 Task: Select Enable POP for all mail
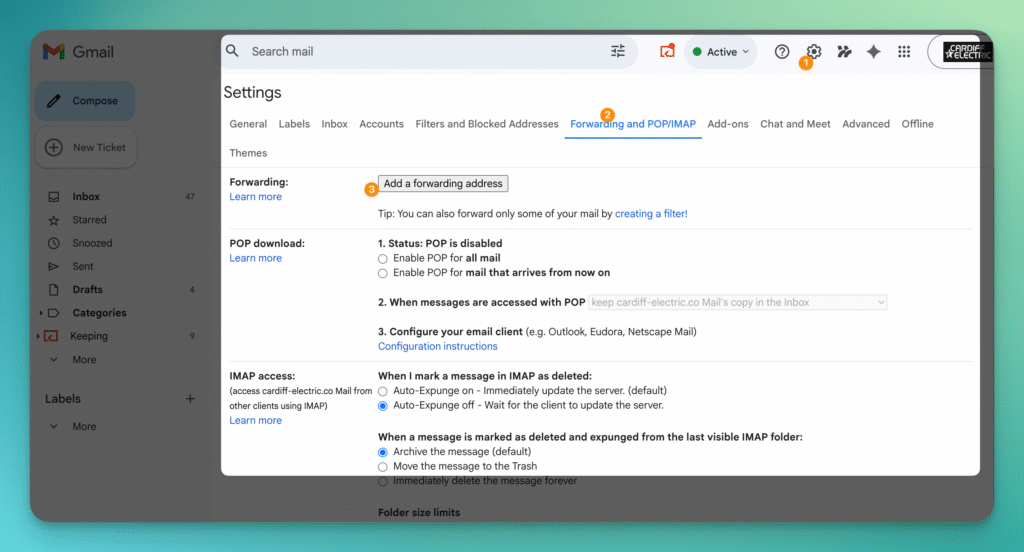[x=383, y=259]
